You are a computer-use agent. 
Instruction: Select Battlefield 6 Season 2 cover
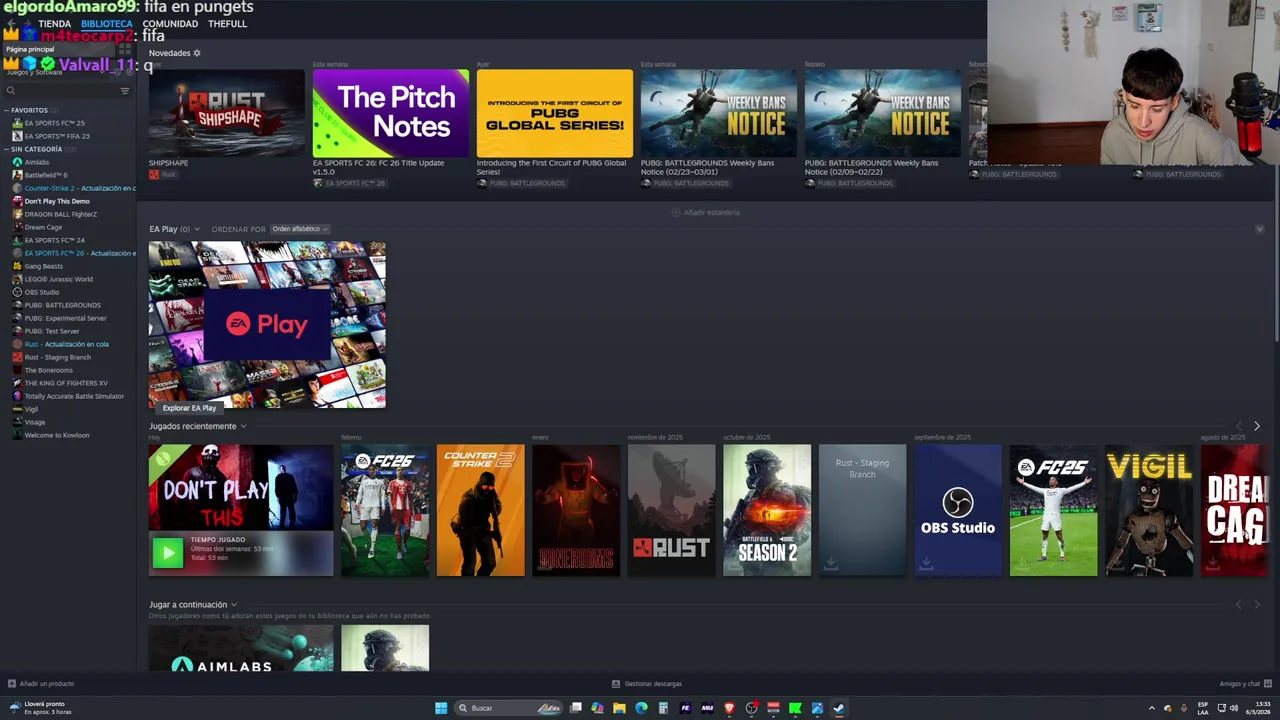coord(767,510)
